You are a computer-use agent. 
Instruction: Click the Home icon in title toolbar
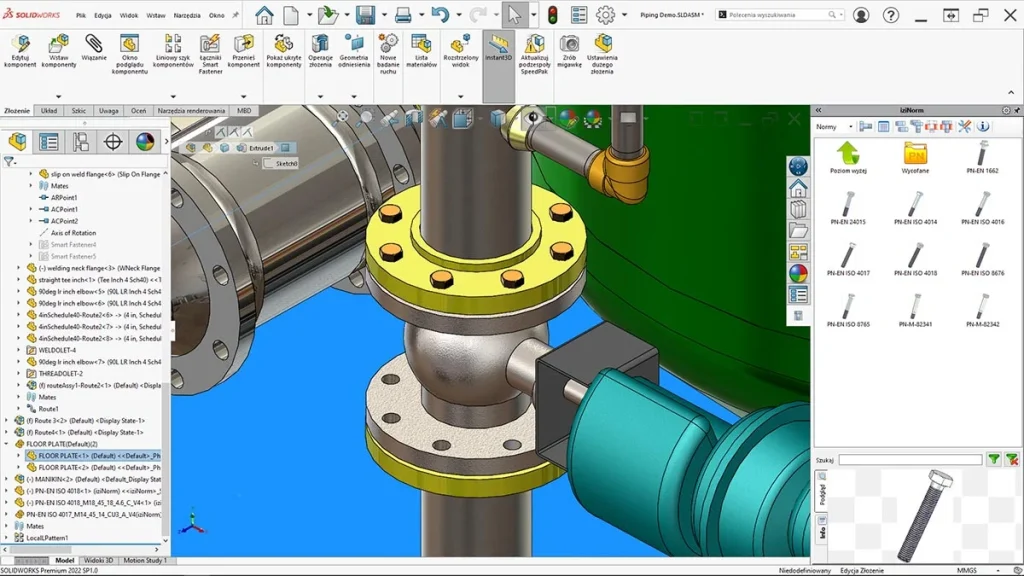pos(264,14)
